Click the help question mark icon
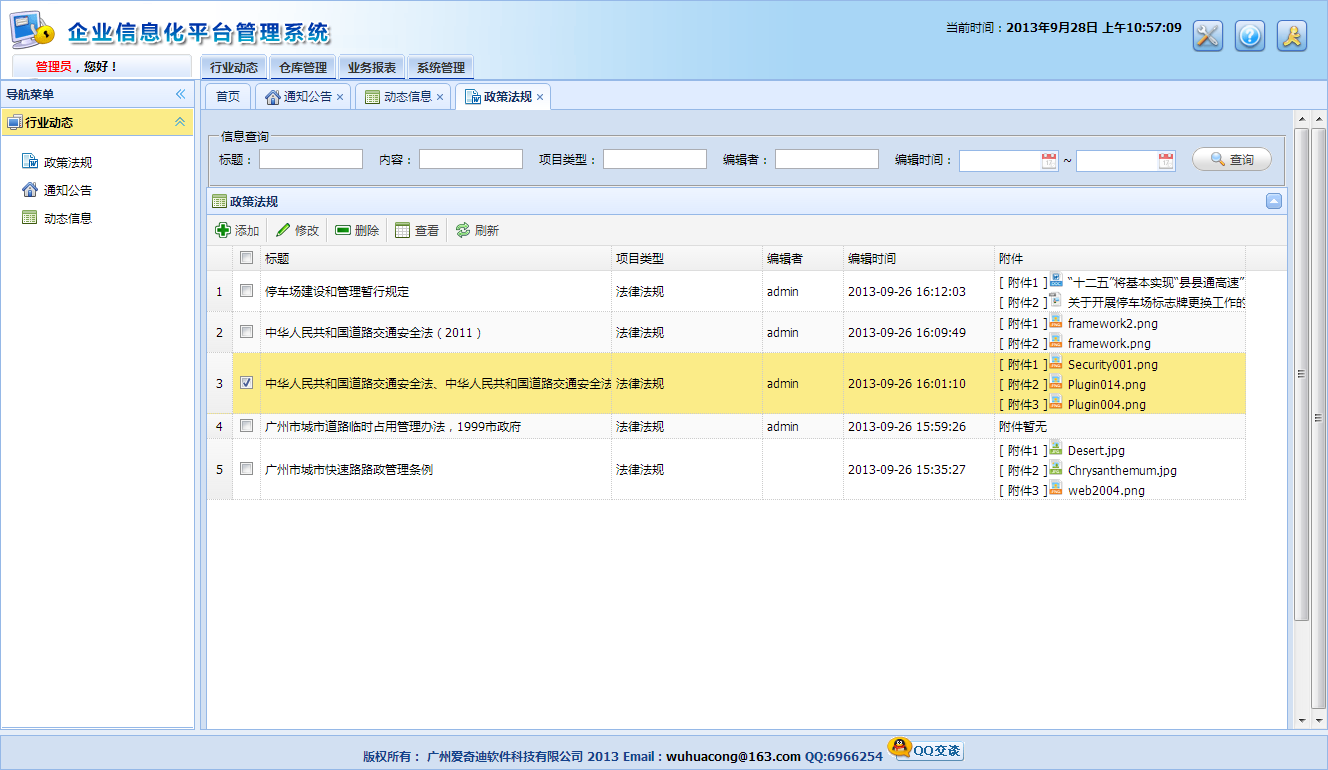This screenshot has width=1328, height=770. tap(1249, 35)
